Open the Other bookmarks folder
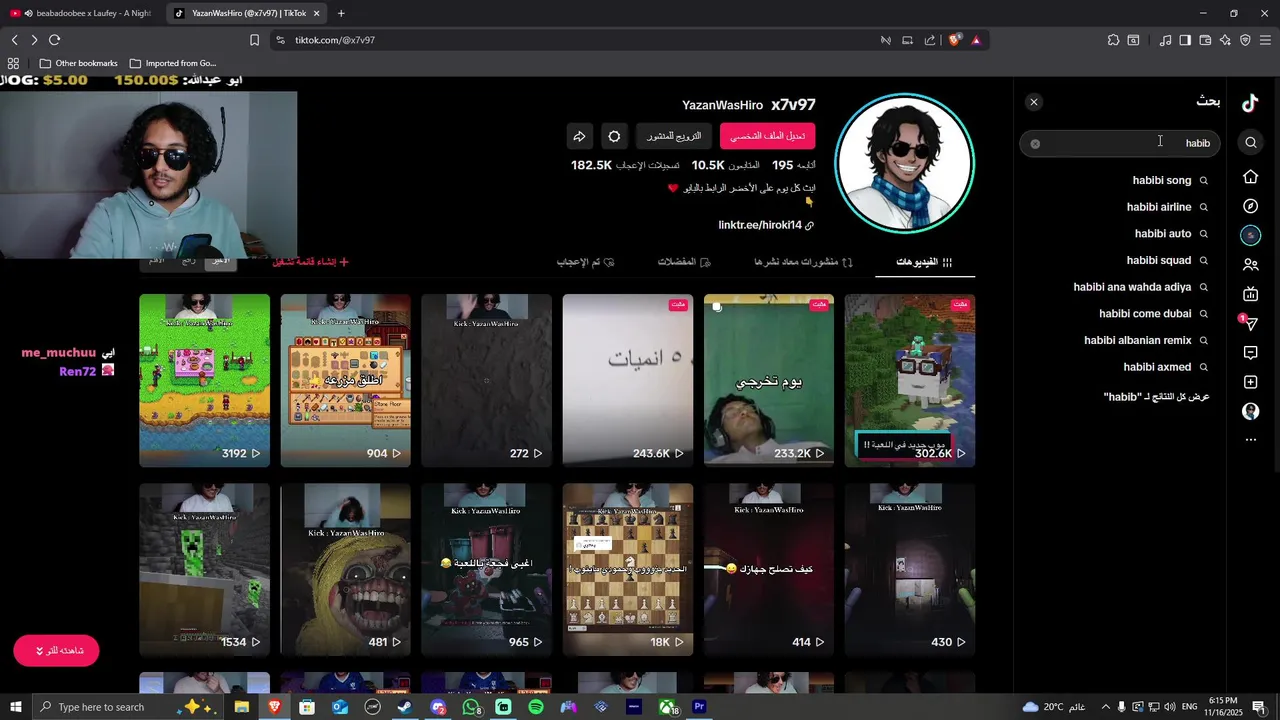 (78, 63)
